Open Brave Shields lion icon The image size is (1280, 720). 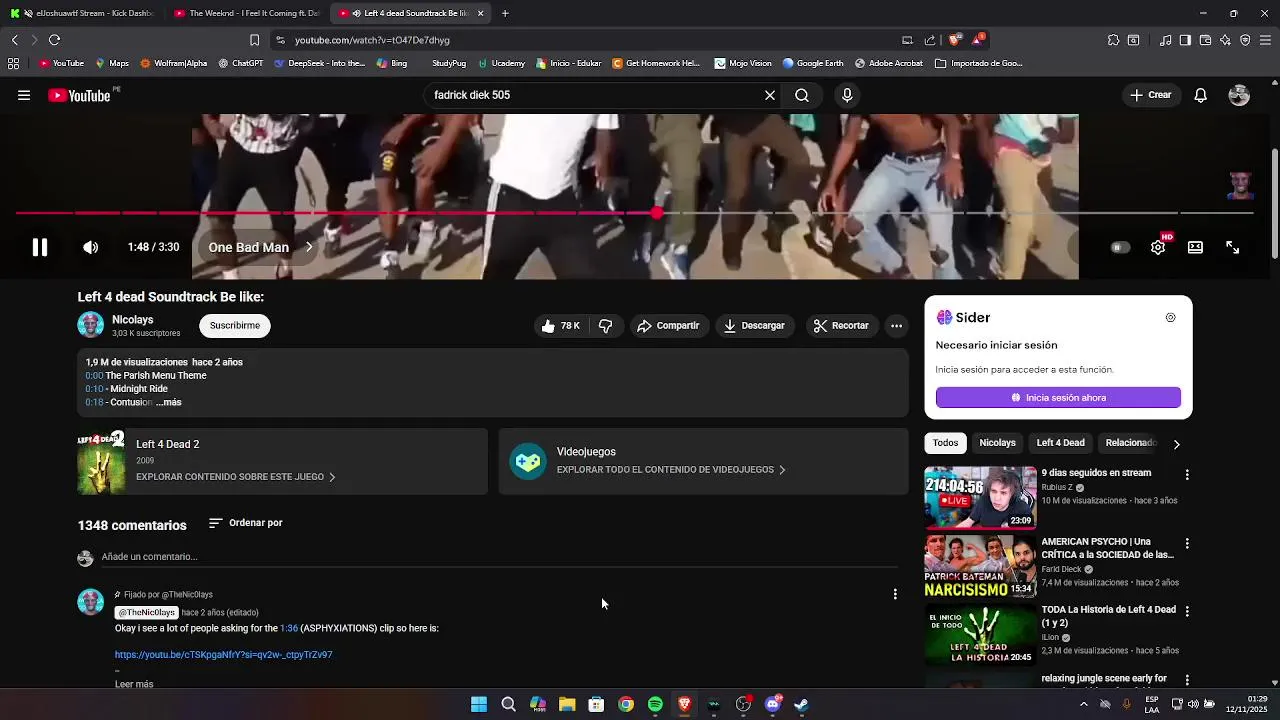955,40
